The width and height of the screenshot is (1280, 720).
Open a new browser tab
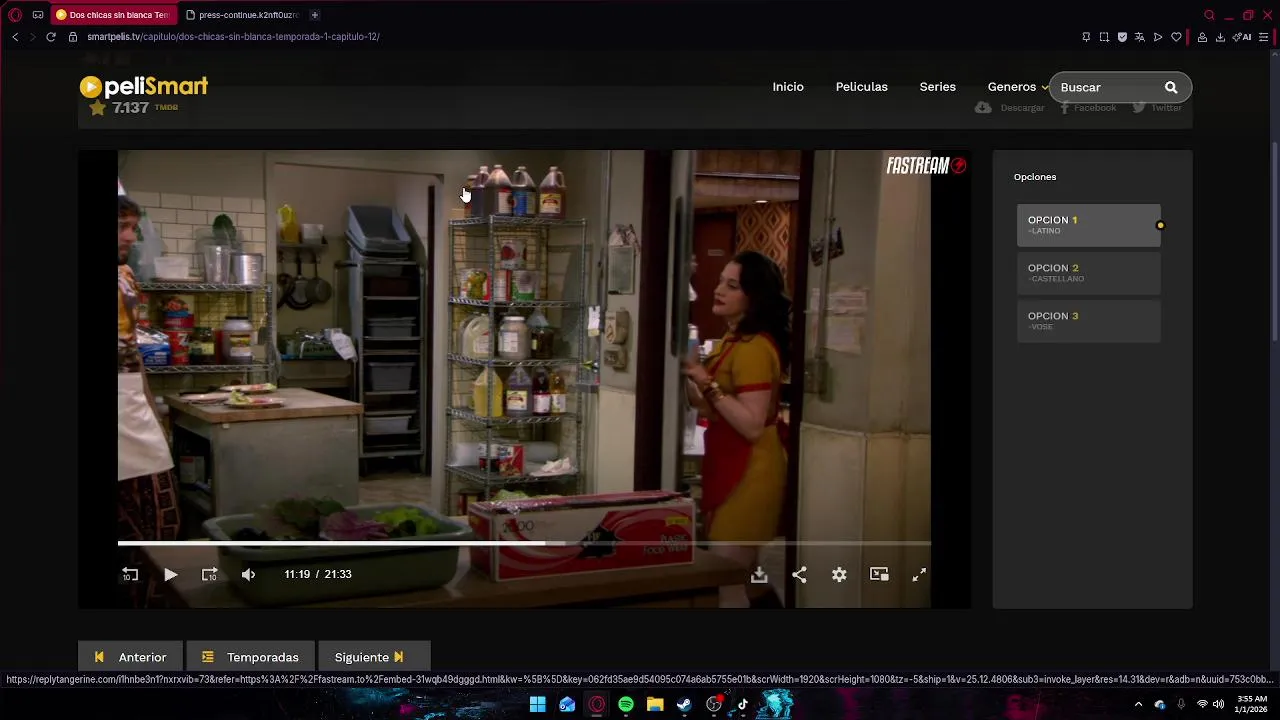[314, 15]
